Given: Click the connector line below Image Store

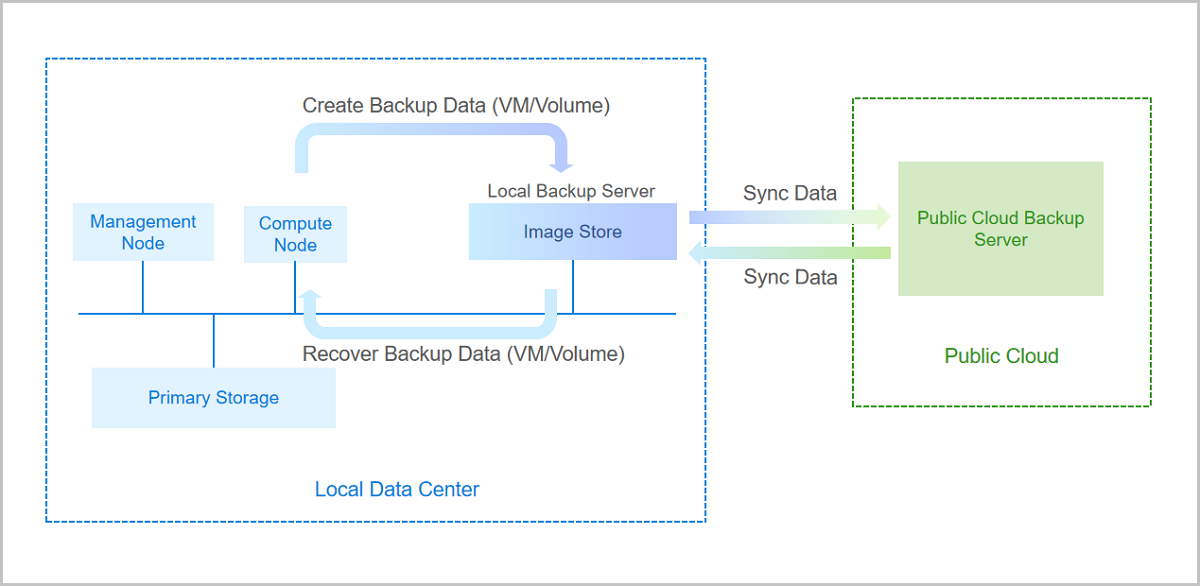Looking at the screenshot, I should coord(572,287).
